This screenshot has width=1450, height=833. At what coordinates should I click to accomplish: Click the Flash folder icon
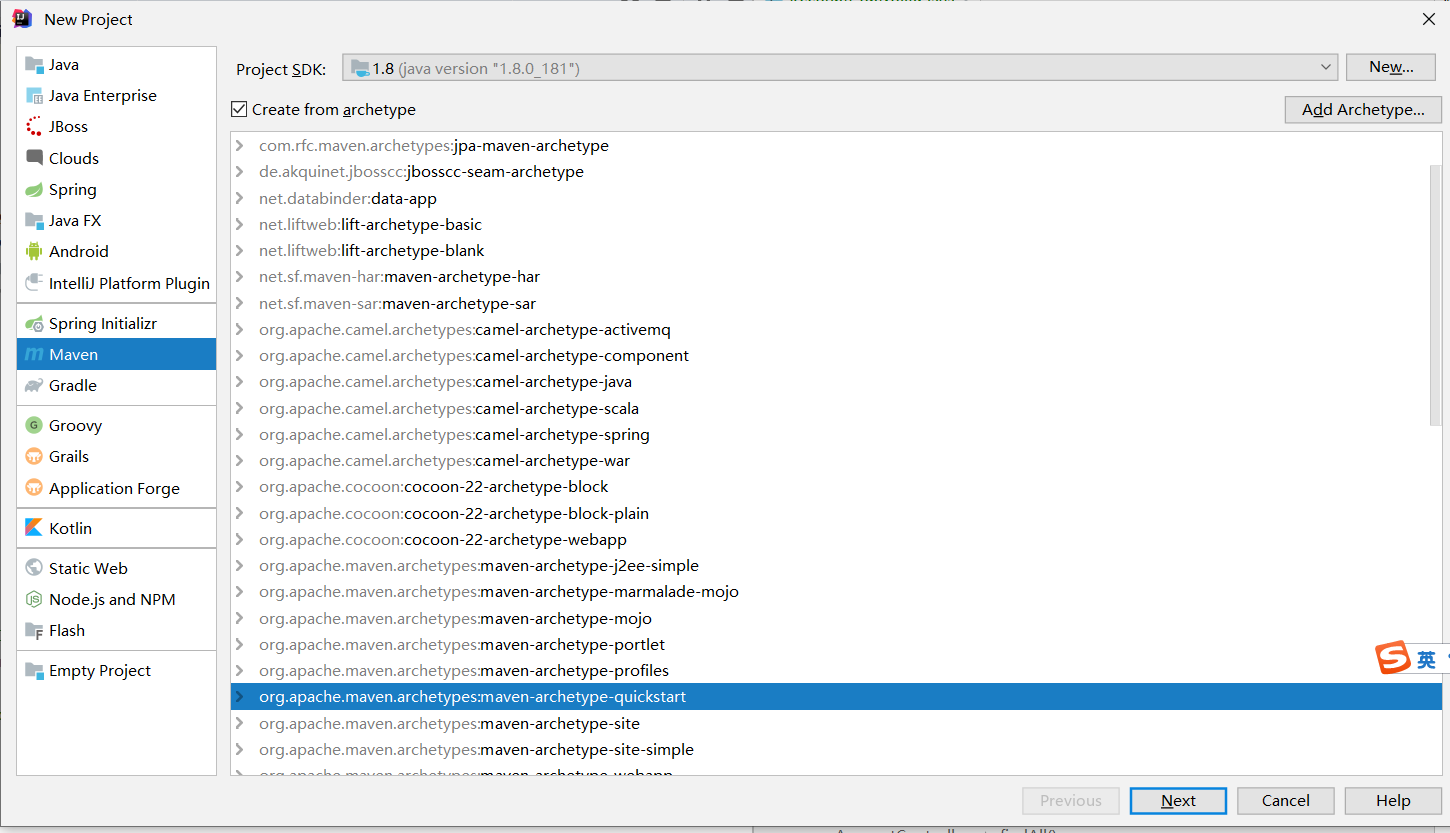pyautogui.click(x=34, y=631)
